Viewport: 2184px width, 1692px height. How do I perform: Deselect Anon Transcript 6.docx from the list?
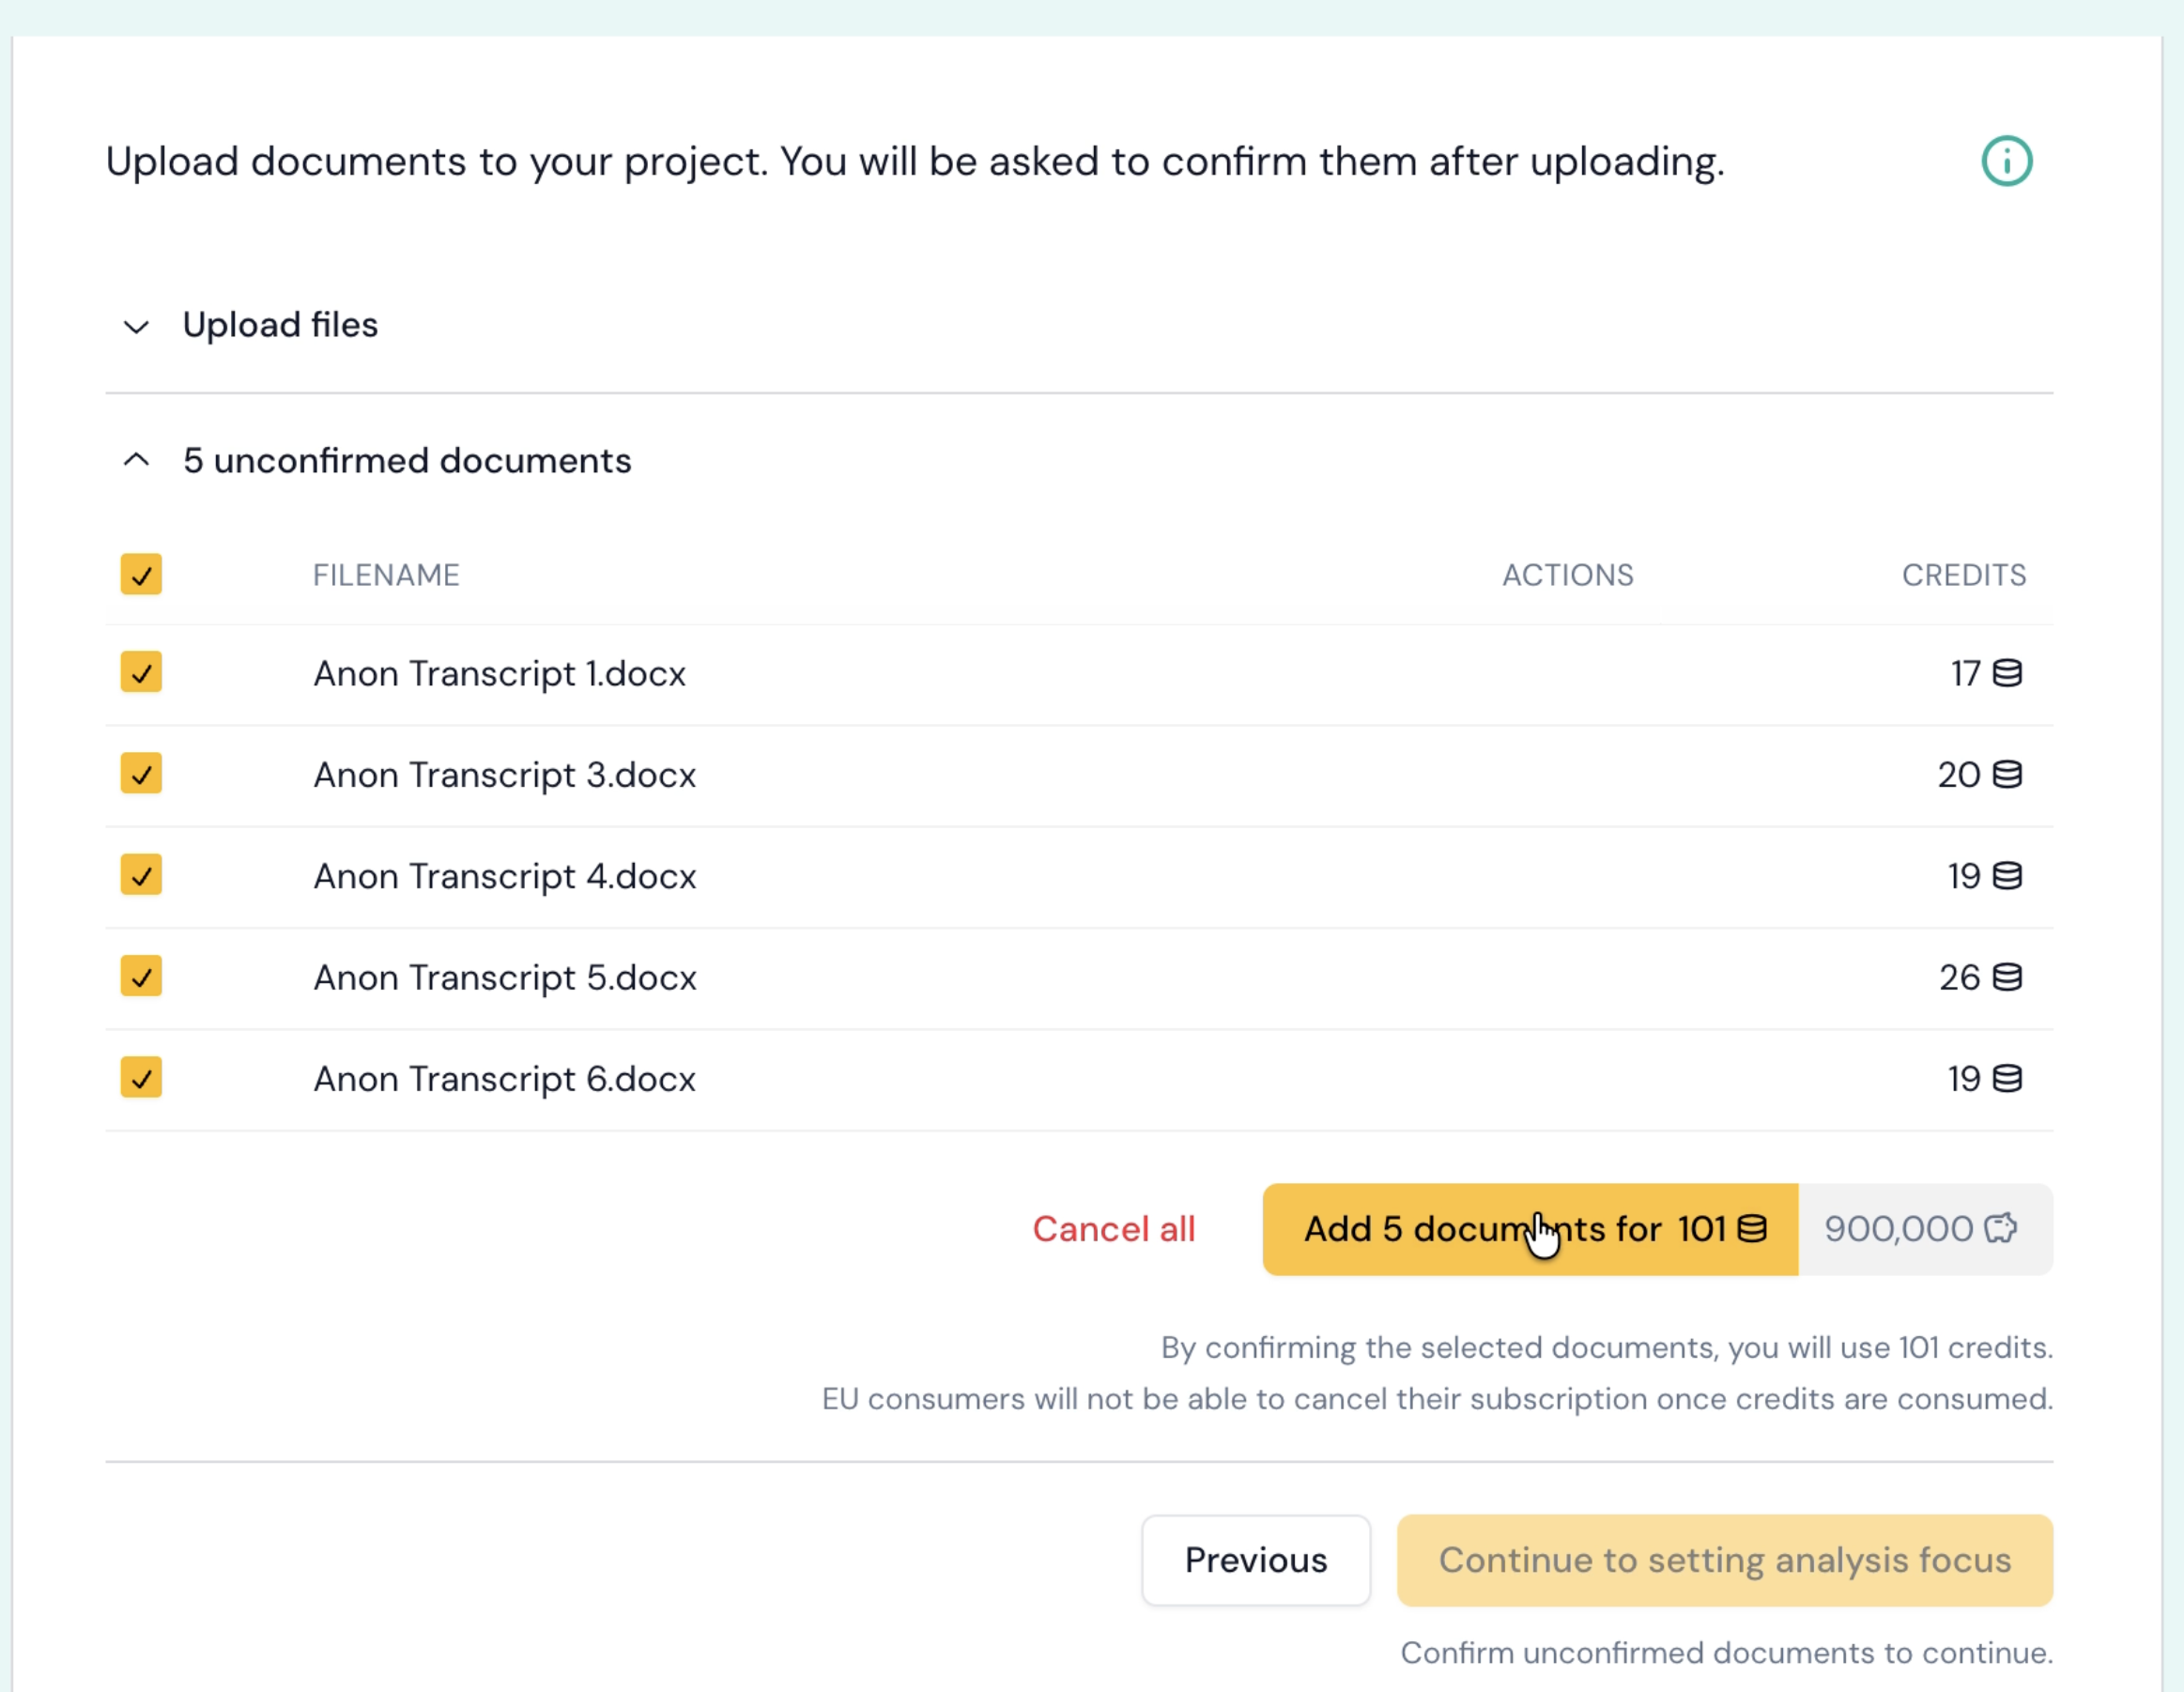click(x=141, y=1077)
